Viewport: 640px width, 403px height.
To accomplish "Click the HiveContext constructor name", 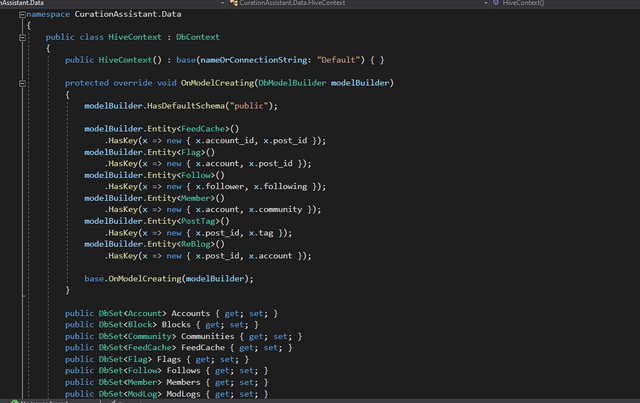I will 125,60.
